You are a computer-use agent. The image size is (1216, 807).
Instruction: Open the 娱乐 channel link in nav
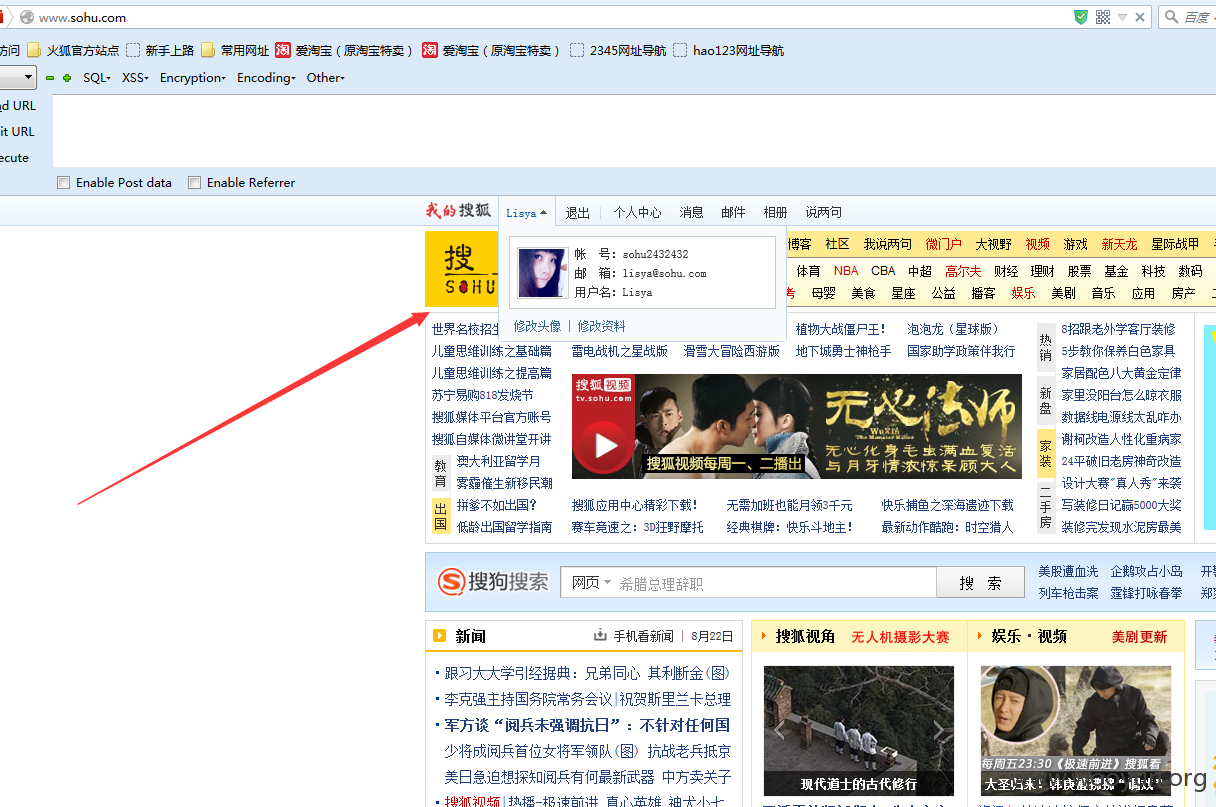(x=1023, y=293)
